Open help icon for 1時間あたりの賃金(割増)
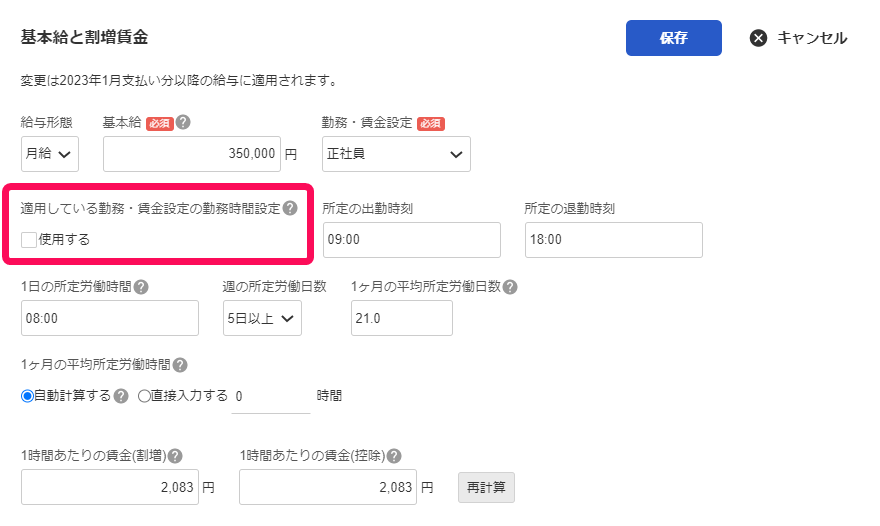 tap(175, 456)
